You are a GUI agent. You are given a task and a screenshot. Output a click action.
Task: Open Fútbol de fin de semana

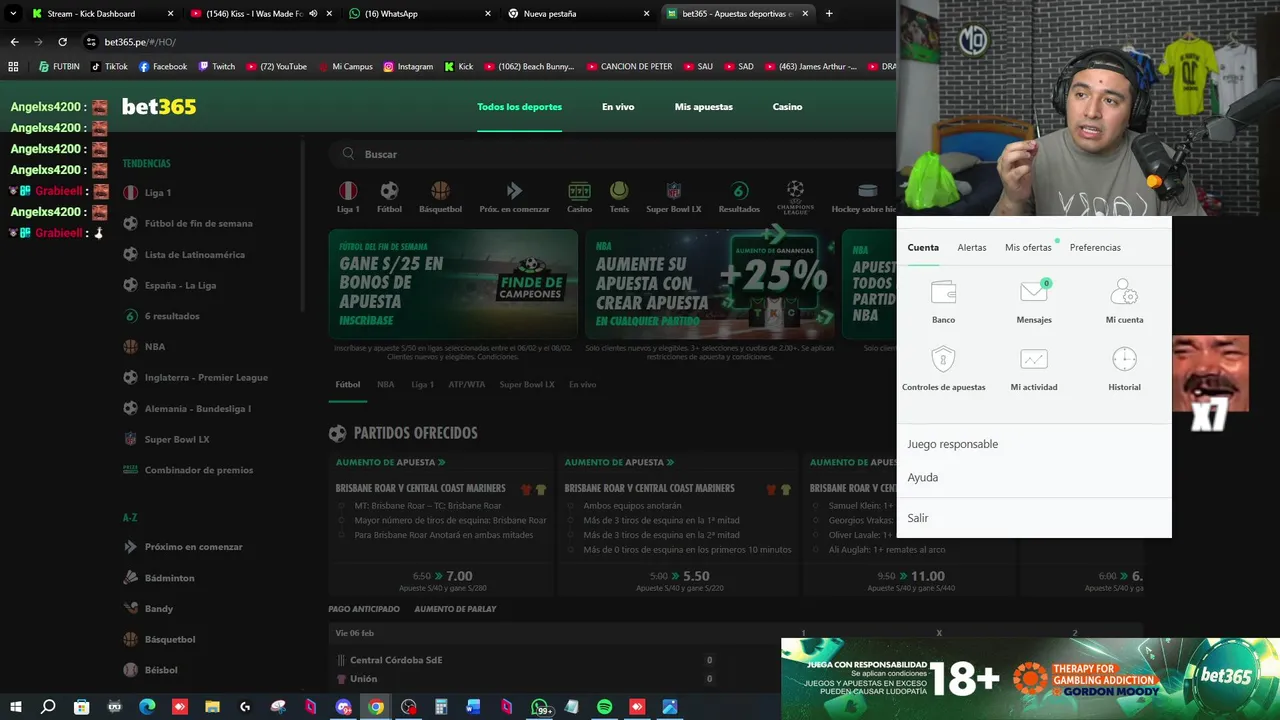tap(199, 224)
